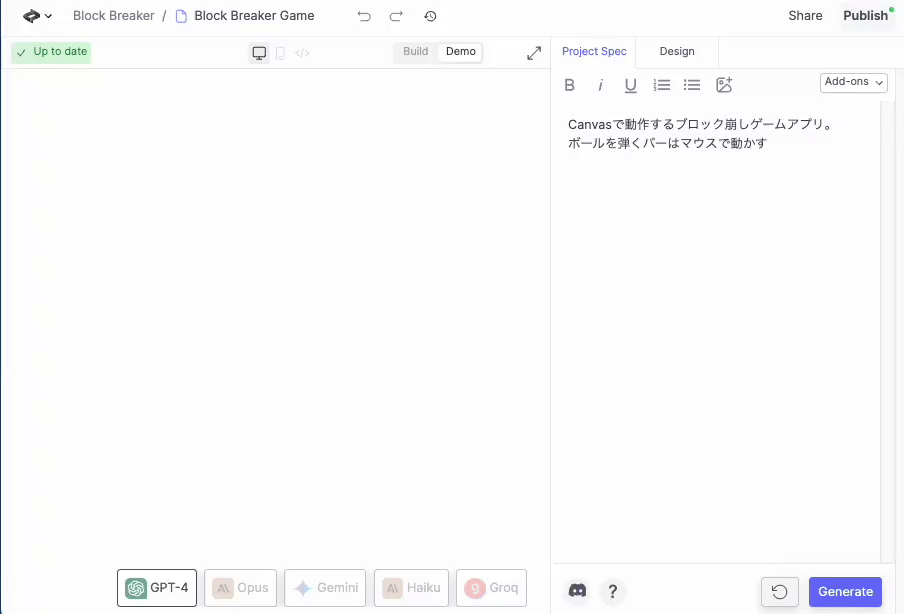Switch to desktop preview mode
Viewport: 904px width, 614px height.
[259, 53]
